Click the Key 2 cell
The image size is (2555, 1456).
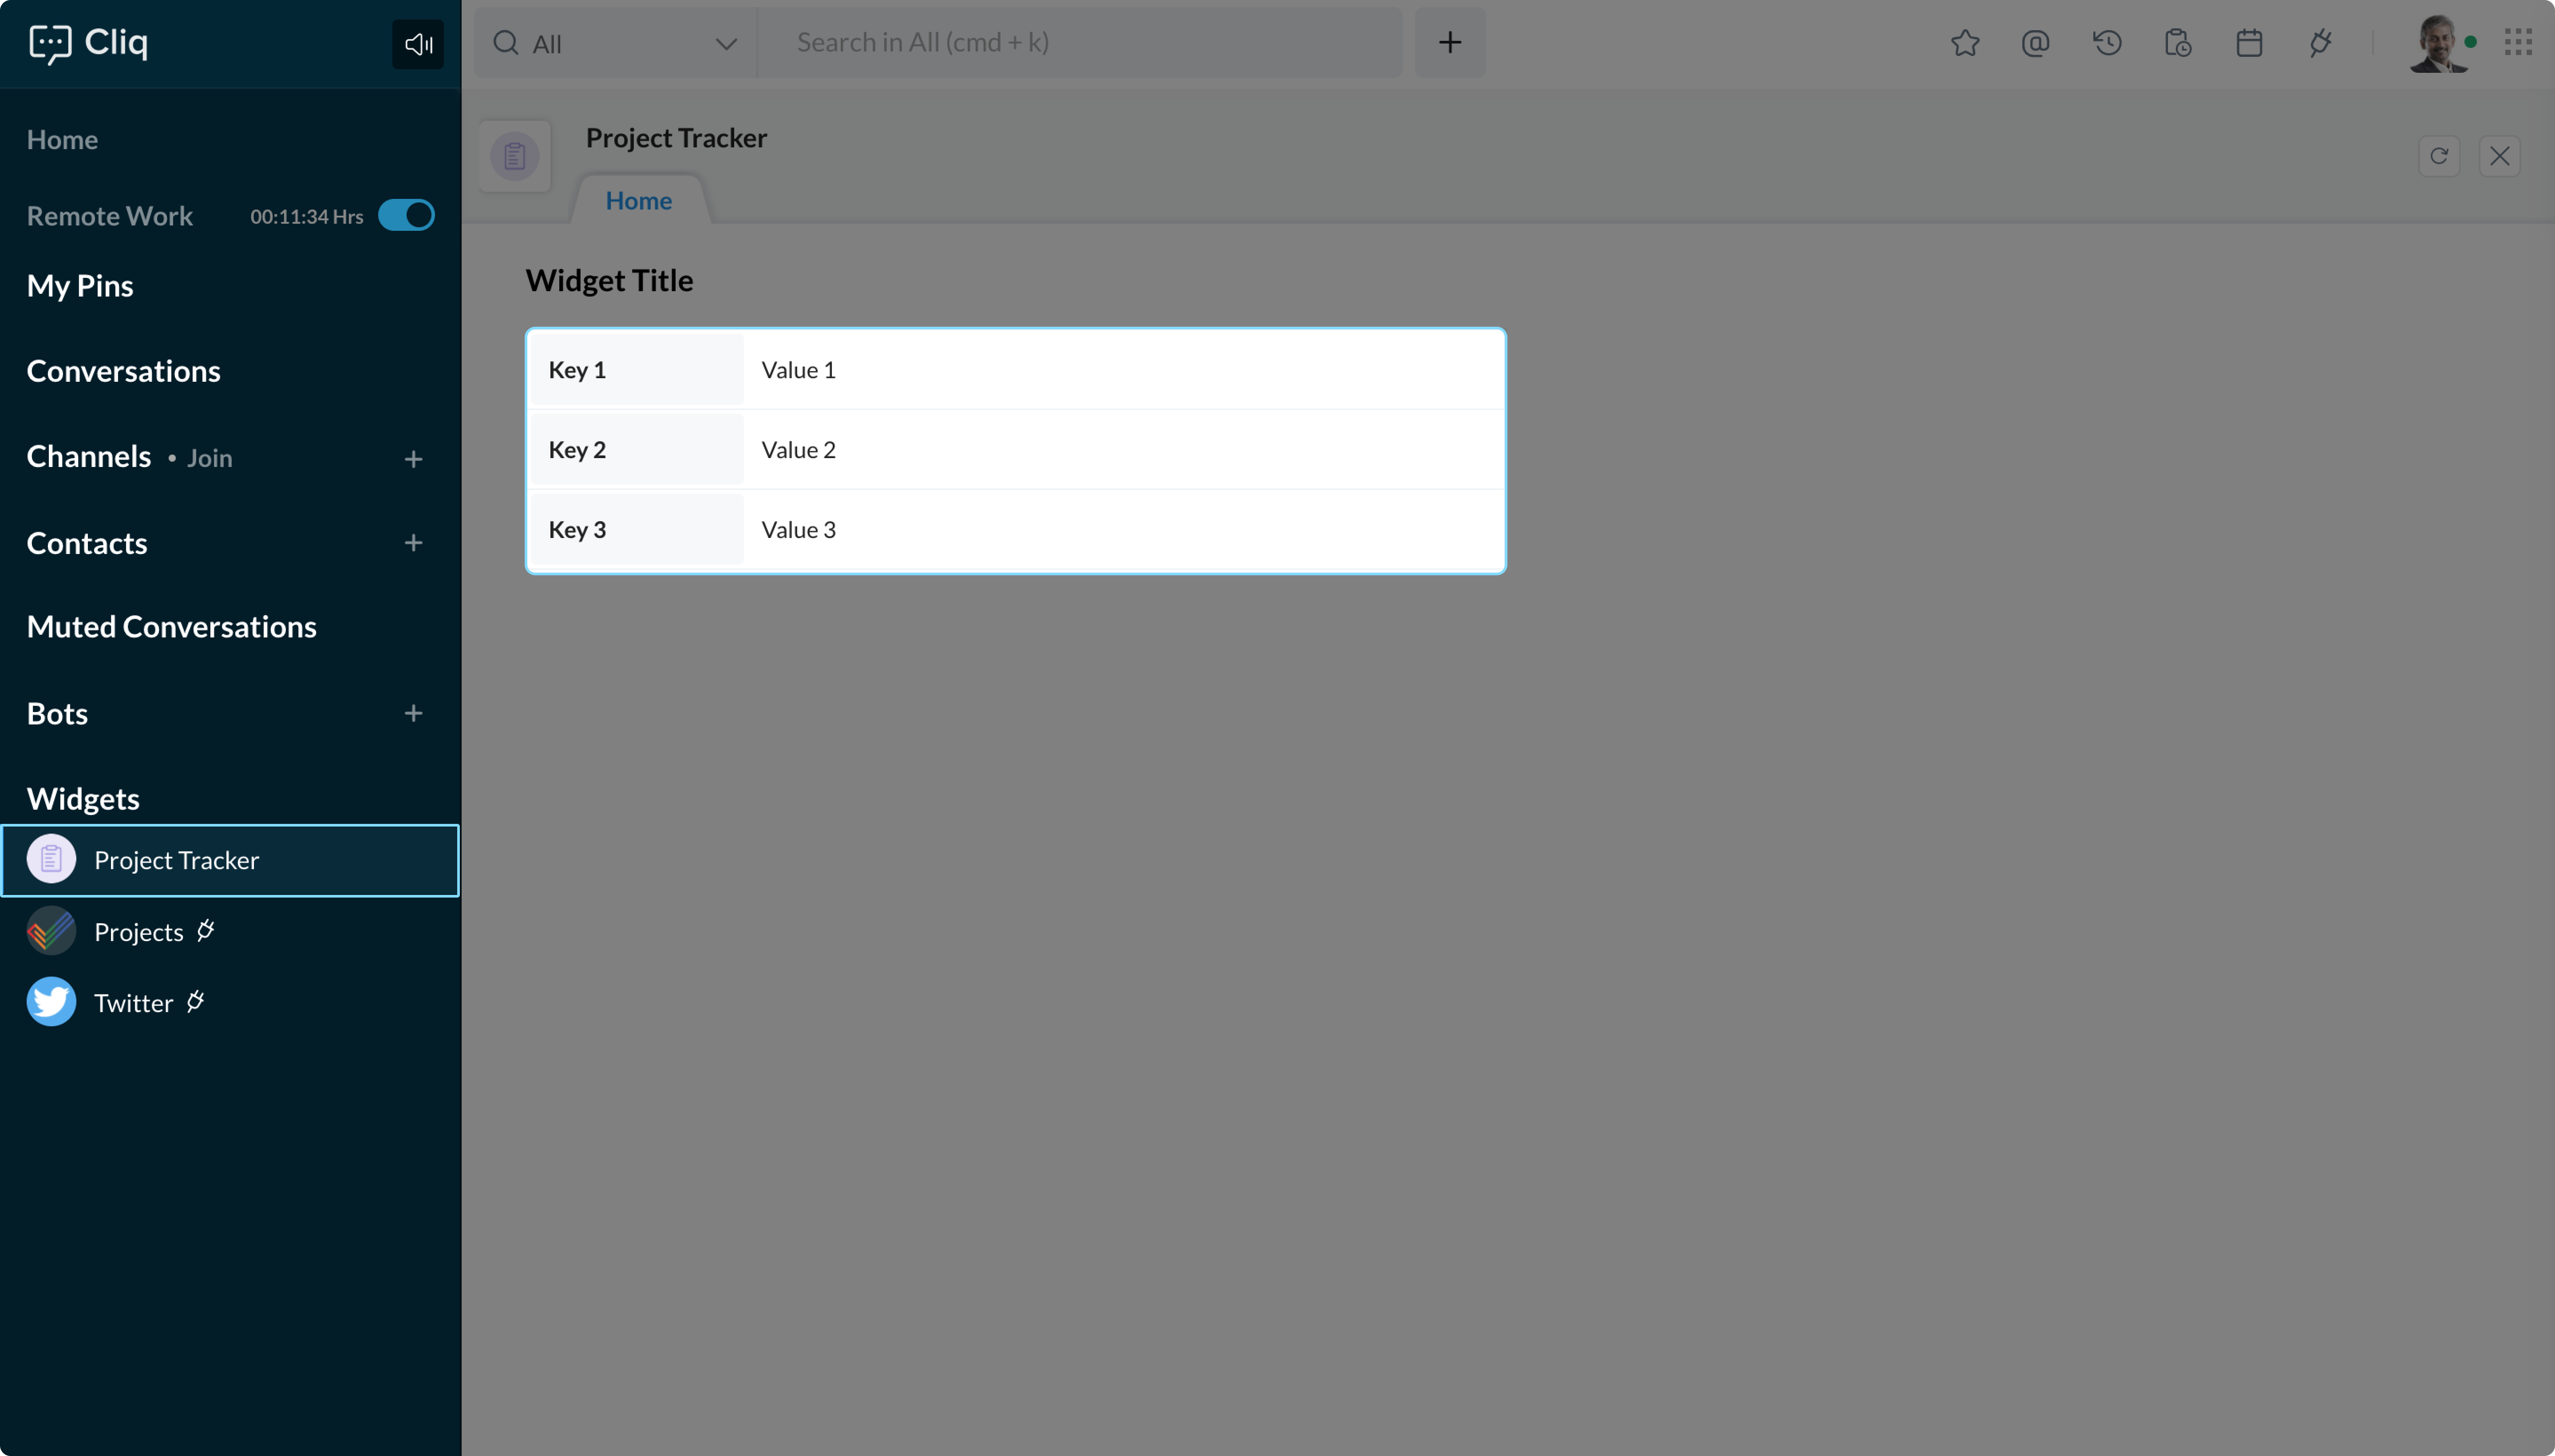(637, 450)
